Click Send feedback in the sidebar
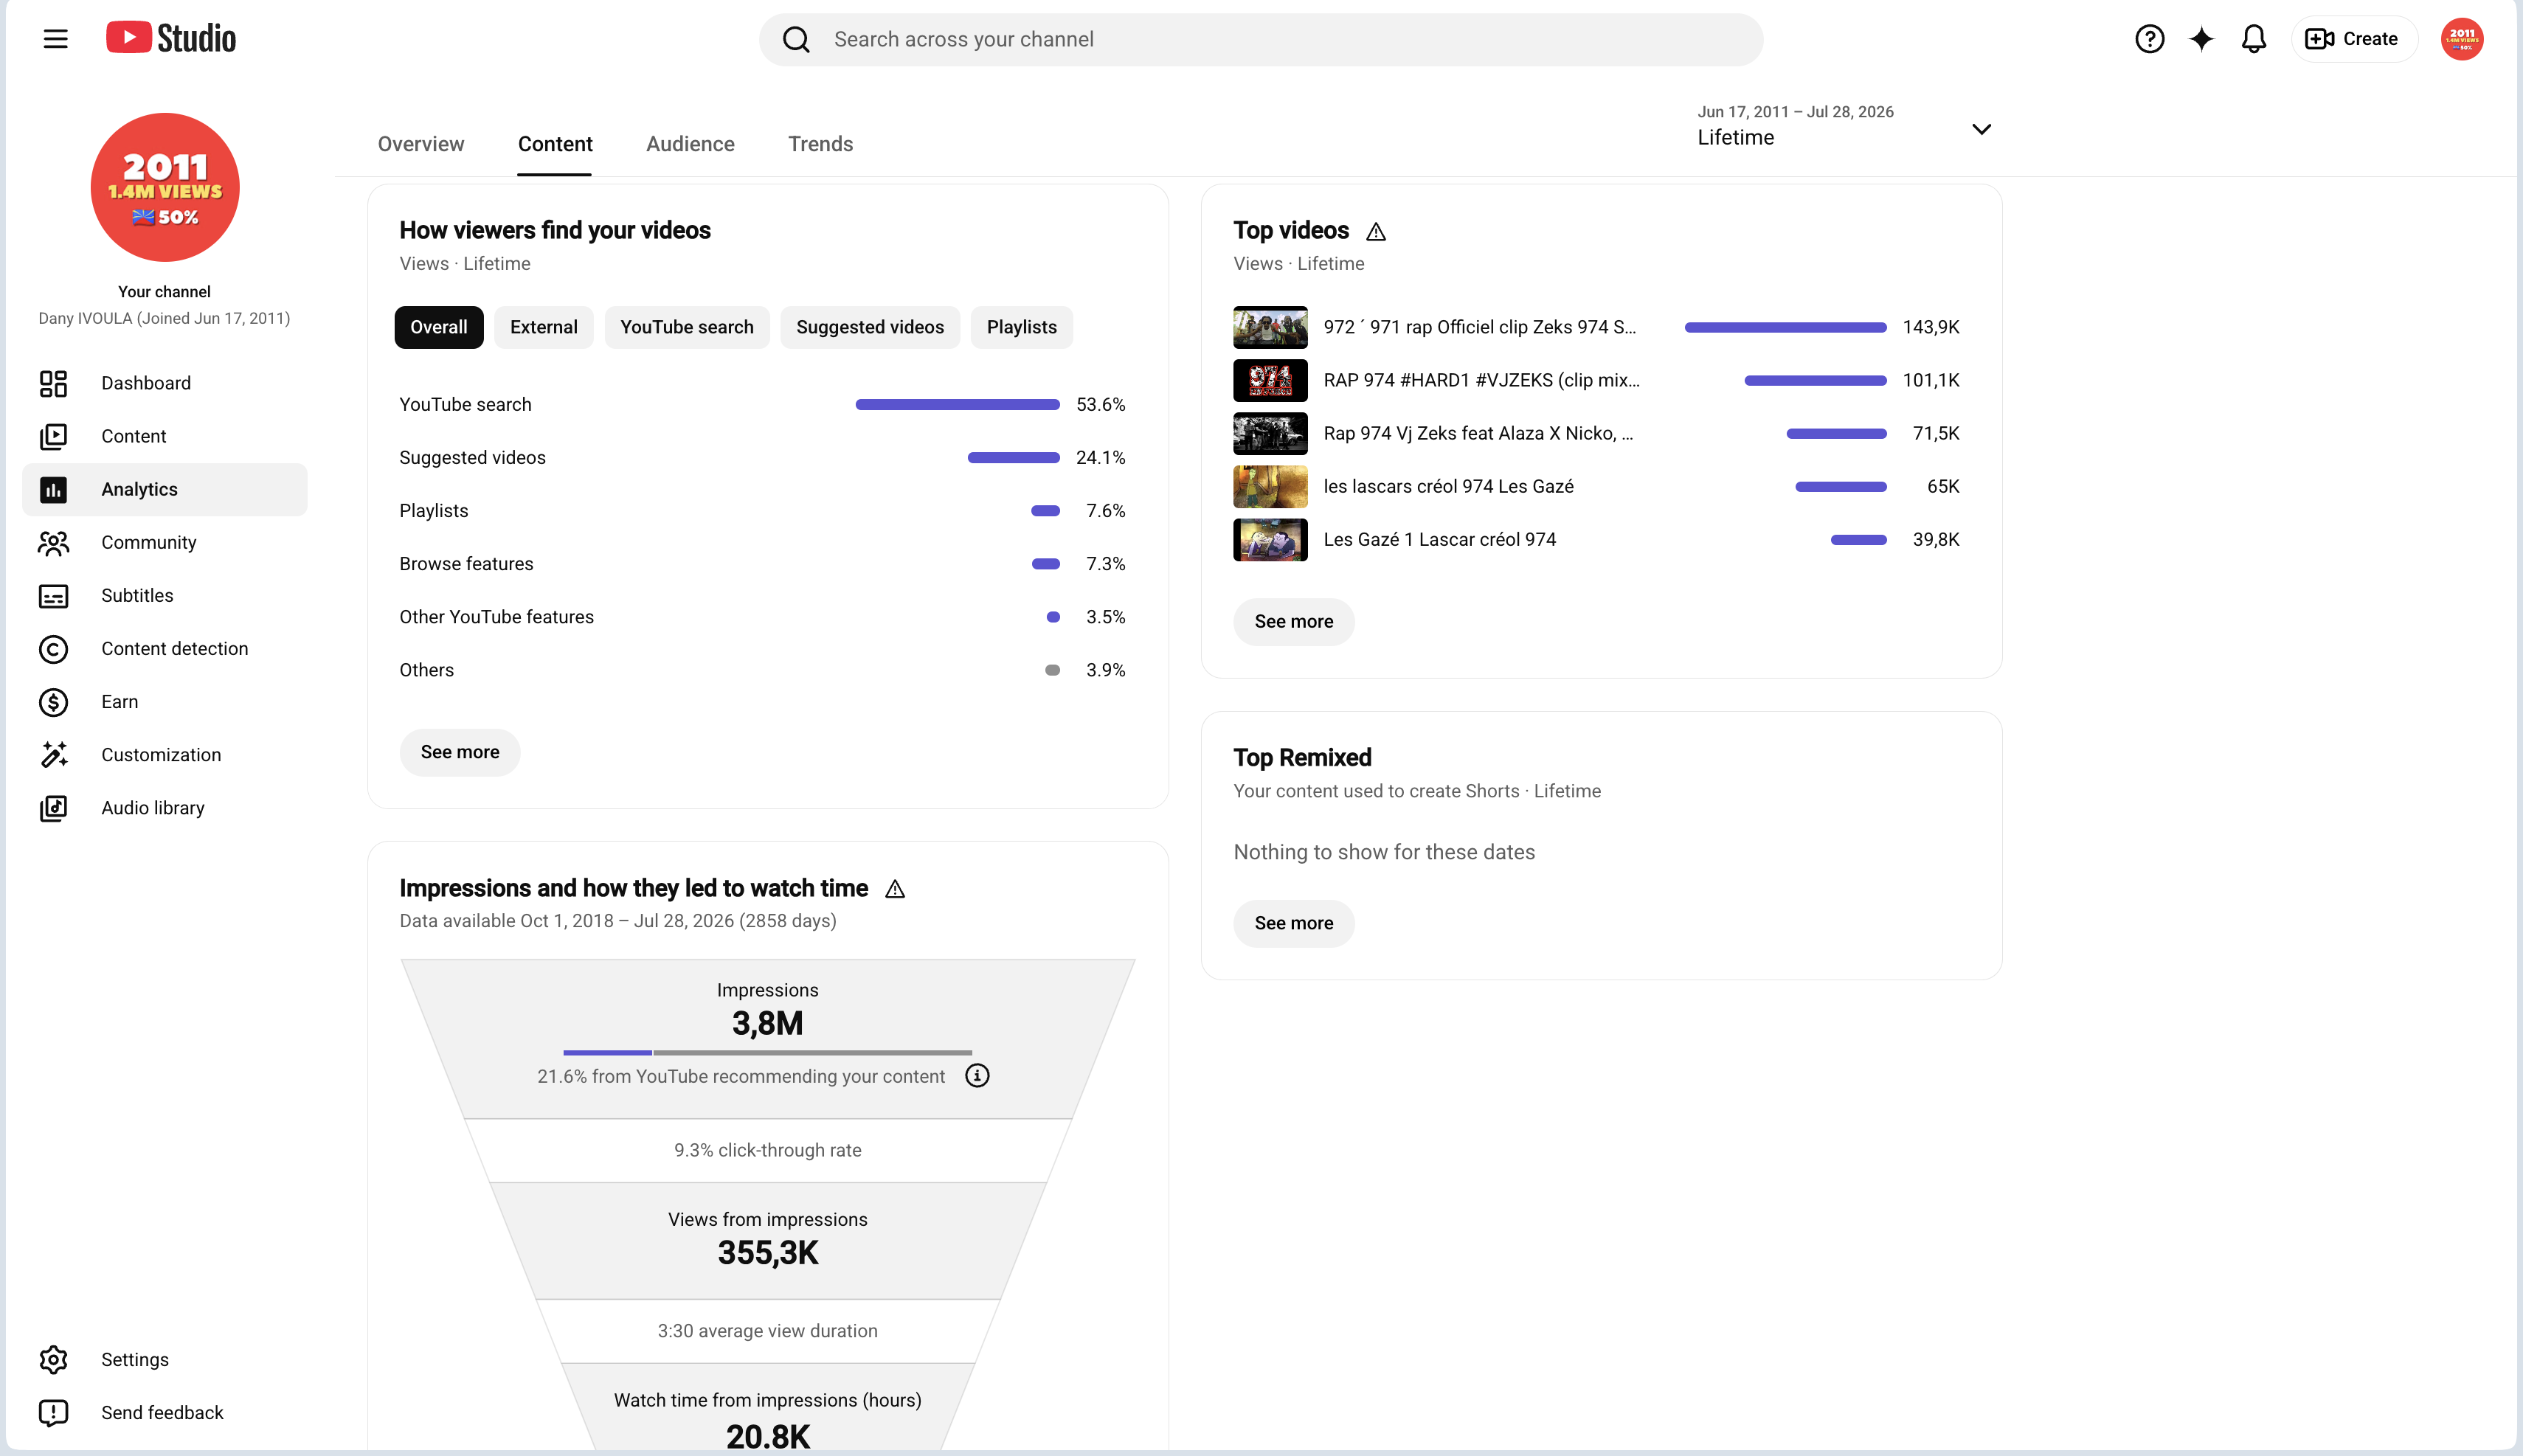This screenshot has height=1456, width=2523. 165,1412
